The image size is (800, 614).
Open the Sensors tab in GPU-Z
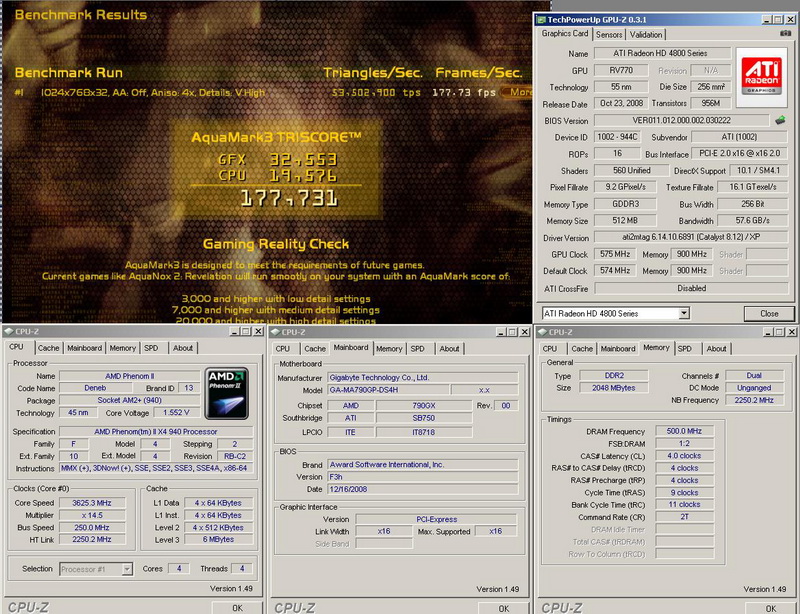coord(609,35)
